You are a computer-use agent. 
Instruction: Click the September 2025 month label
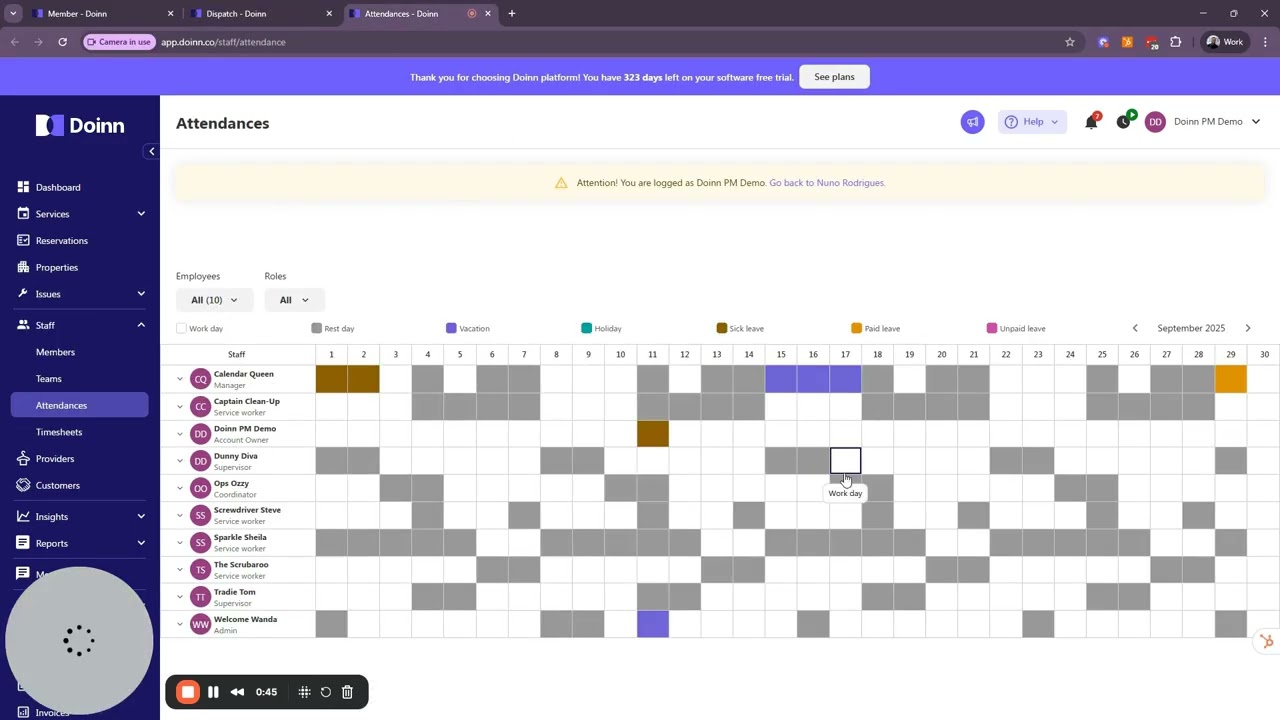coord(1191,328)
